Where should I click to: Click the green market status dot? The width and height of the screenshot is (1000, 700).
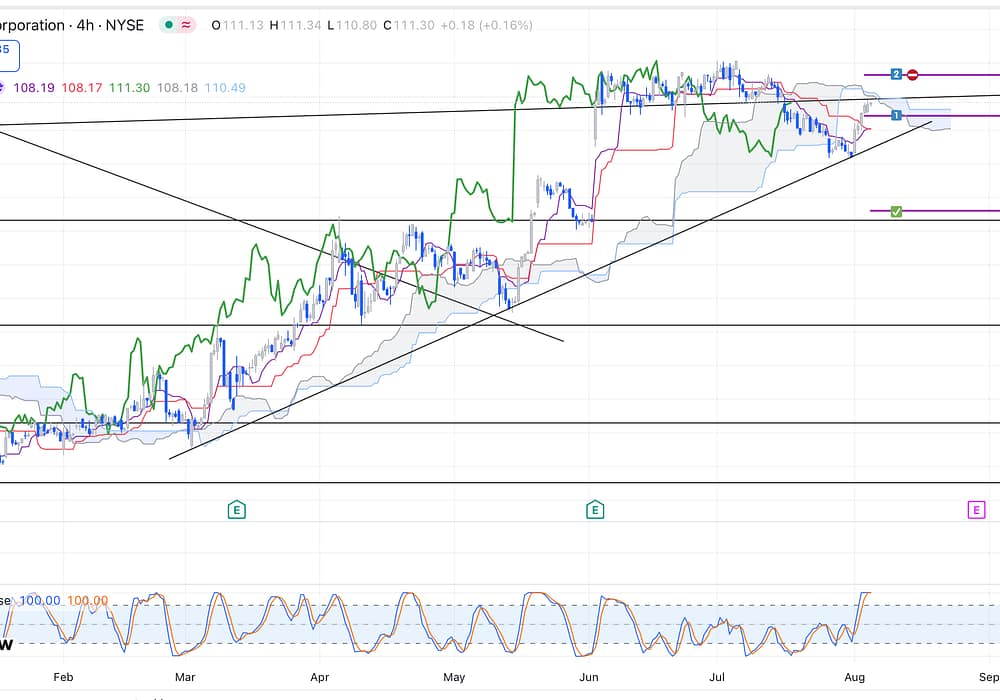click(x=168, y=25)
